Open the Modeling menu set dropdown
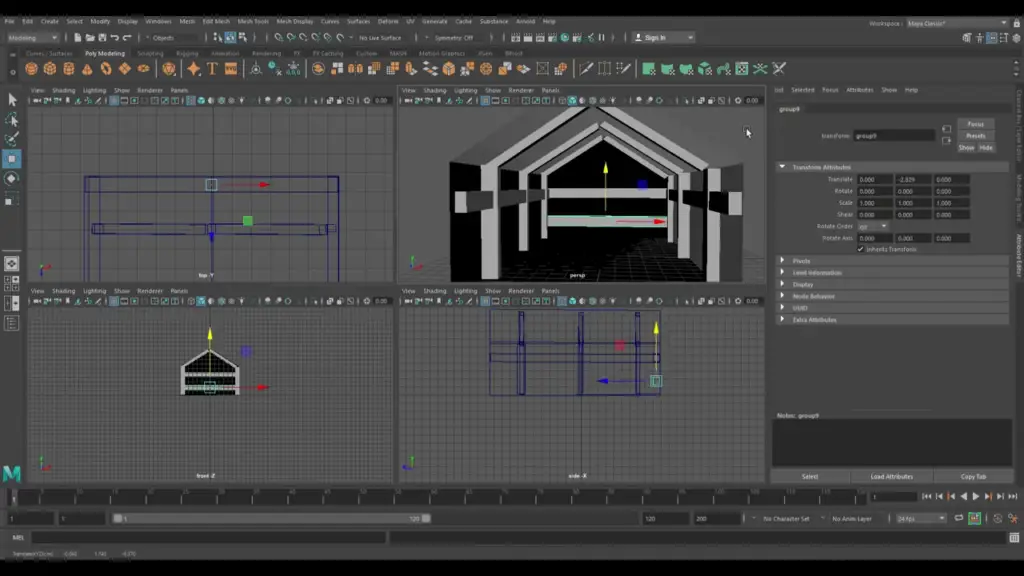This screenshot has height=576, width=1024. pos(32,38)
